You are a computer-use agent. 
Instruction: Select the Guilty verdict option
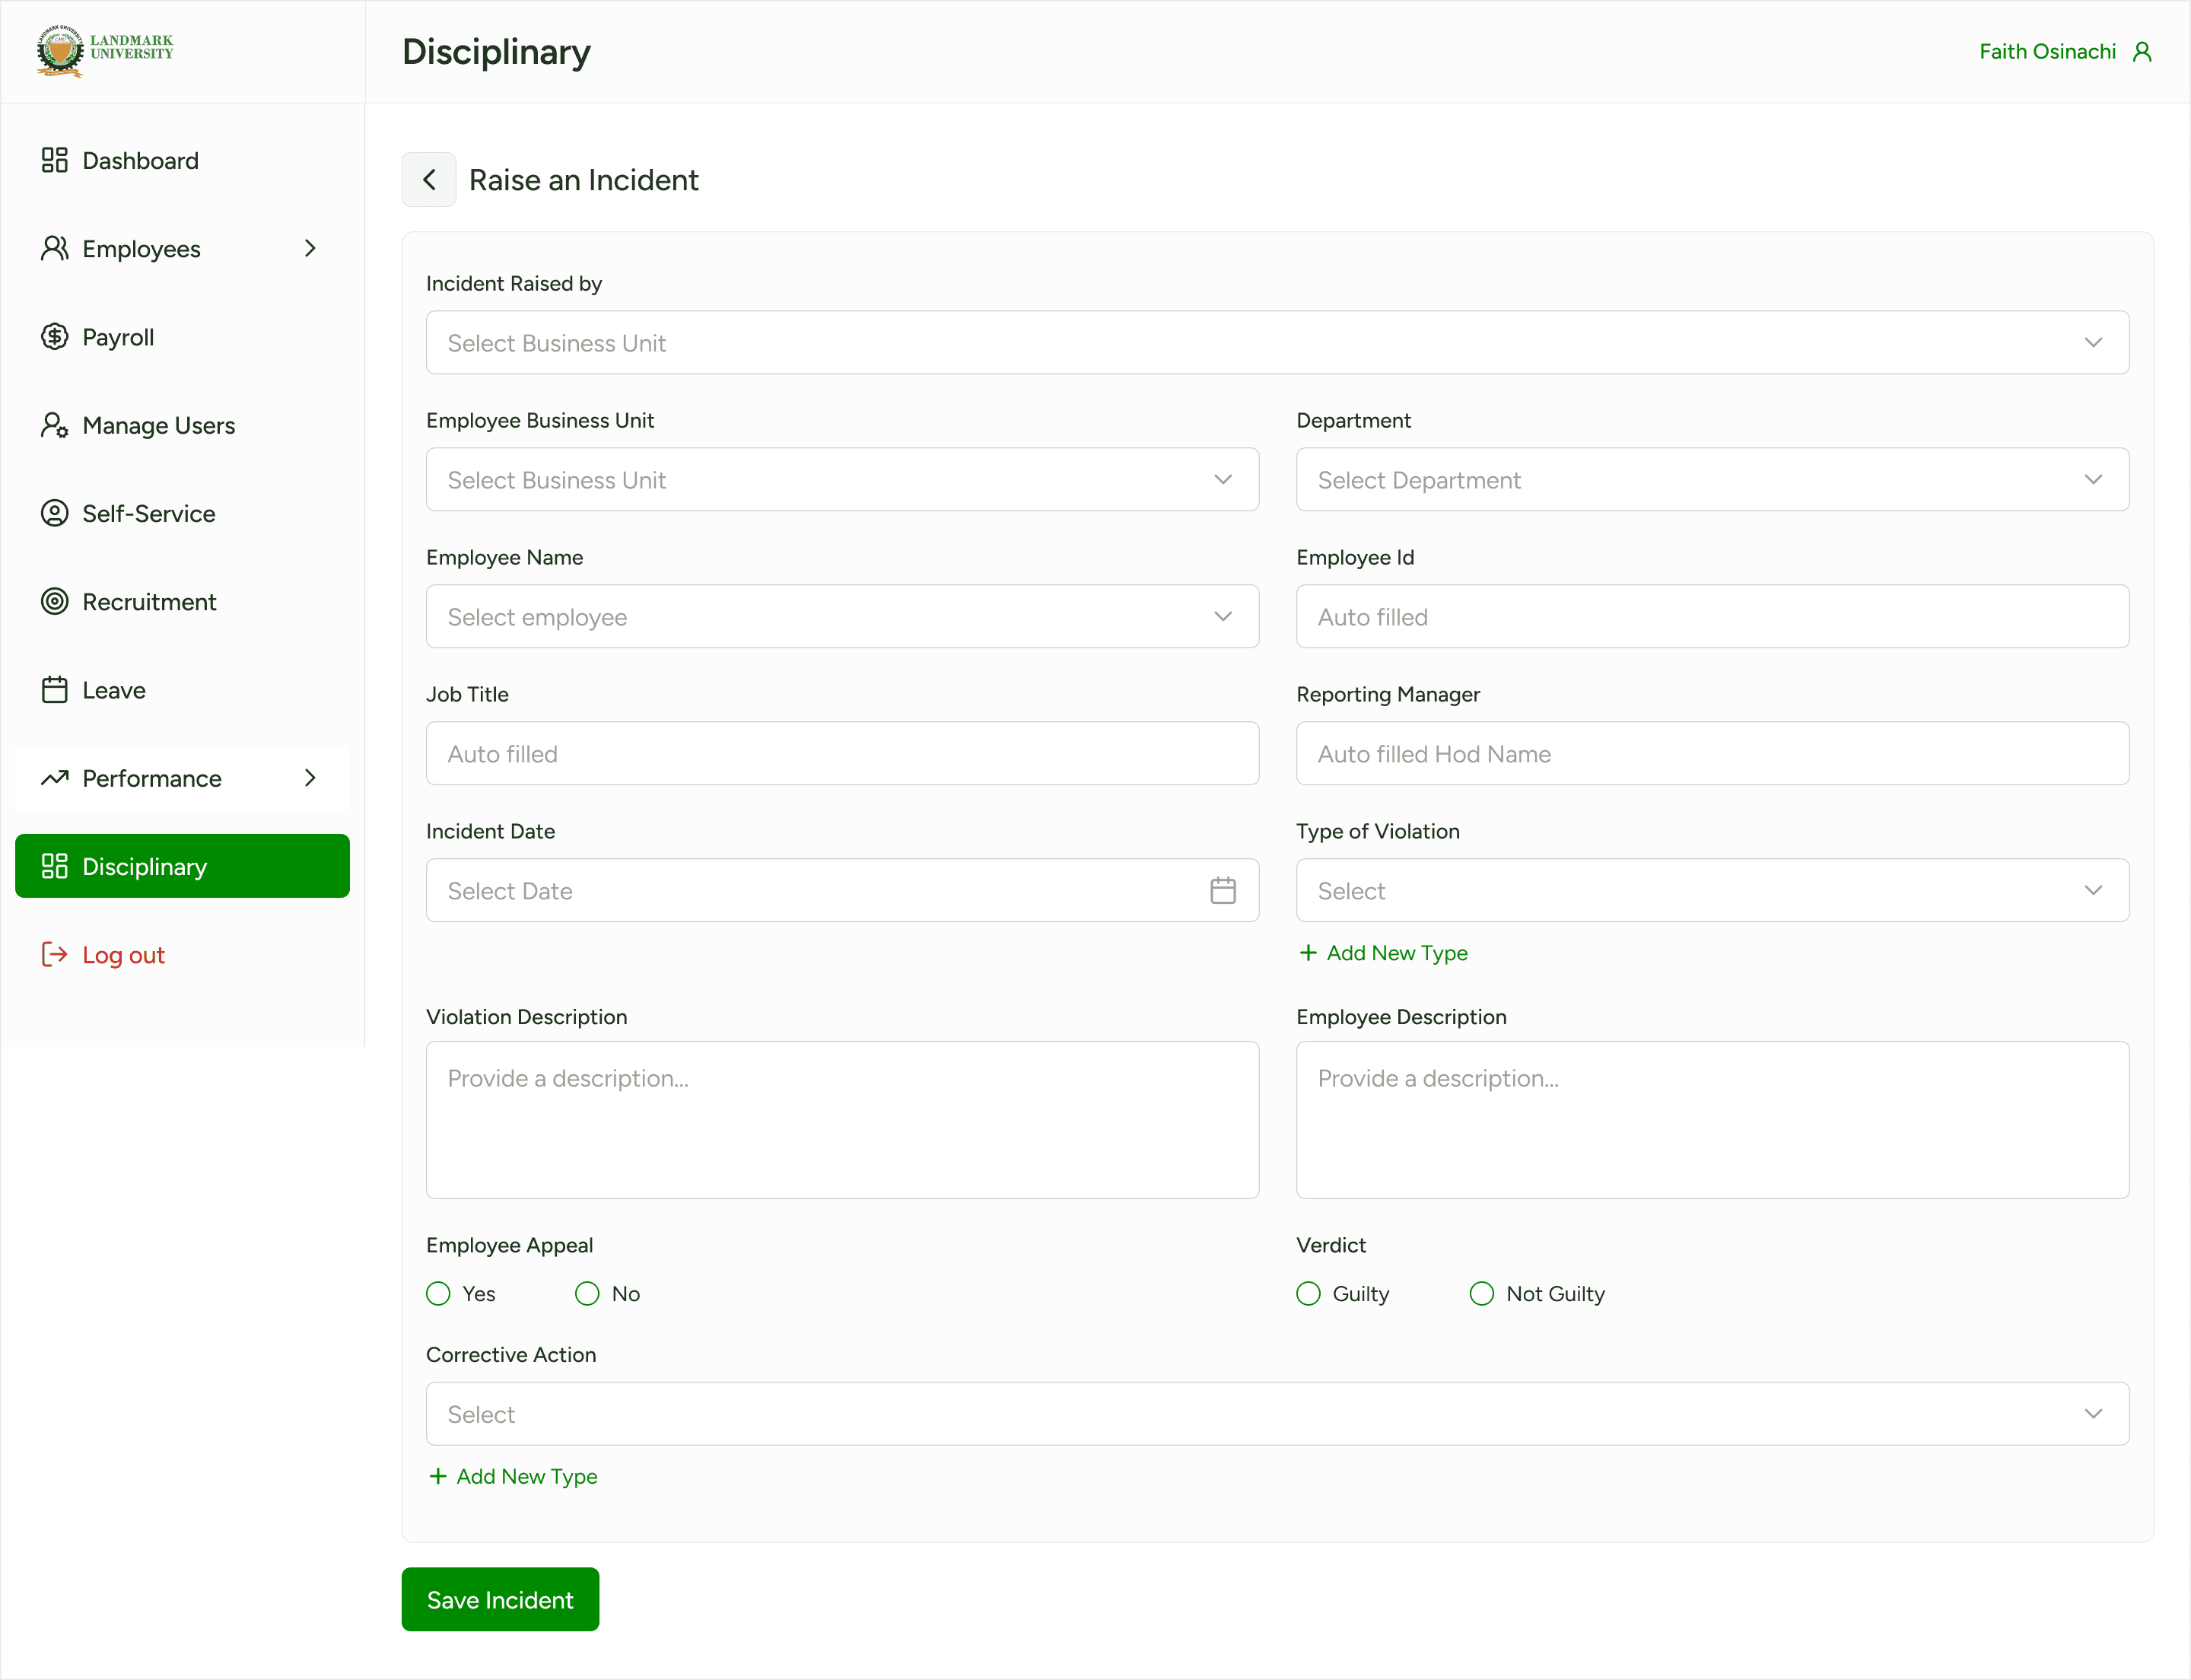point(1308,1293)
